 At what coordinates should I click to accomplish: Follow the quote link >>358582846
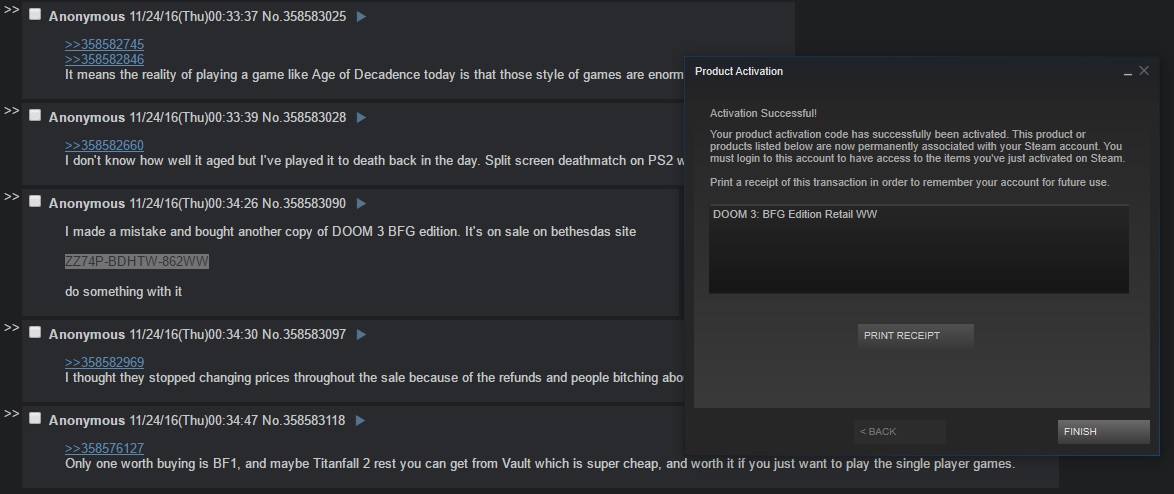coord(104,60)
